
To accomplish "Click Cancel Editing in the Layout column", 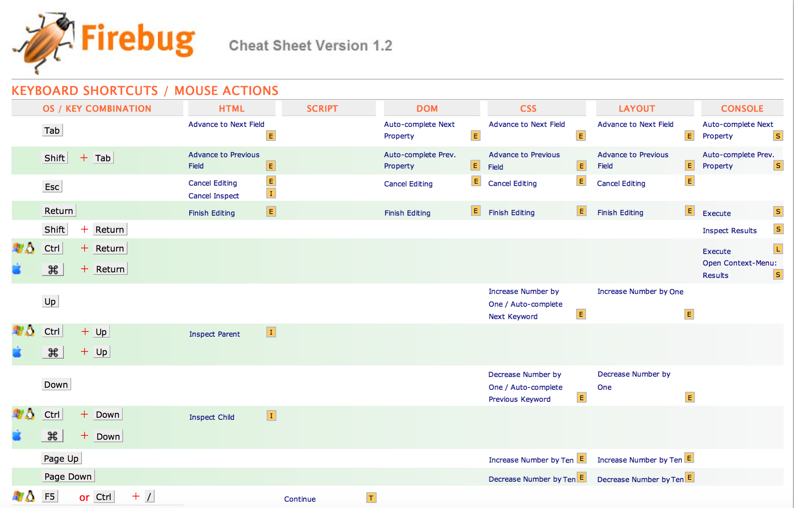I will click(621, 183).
